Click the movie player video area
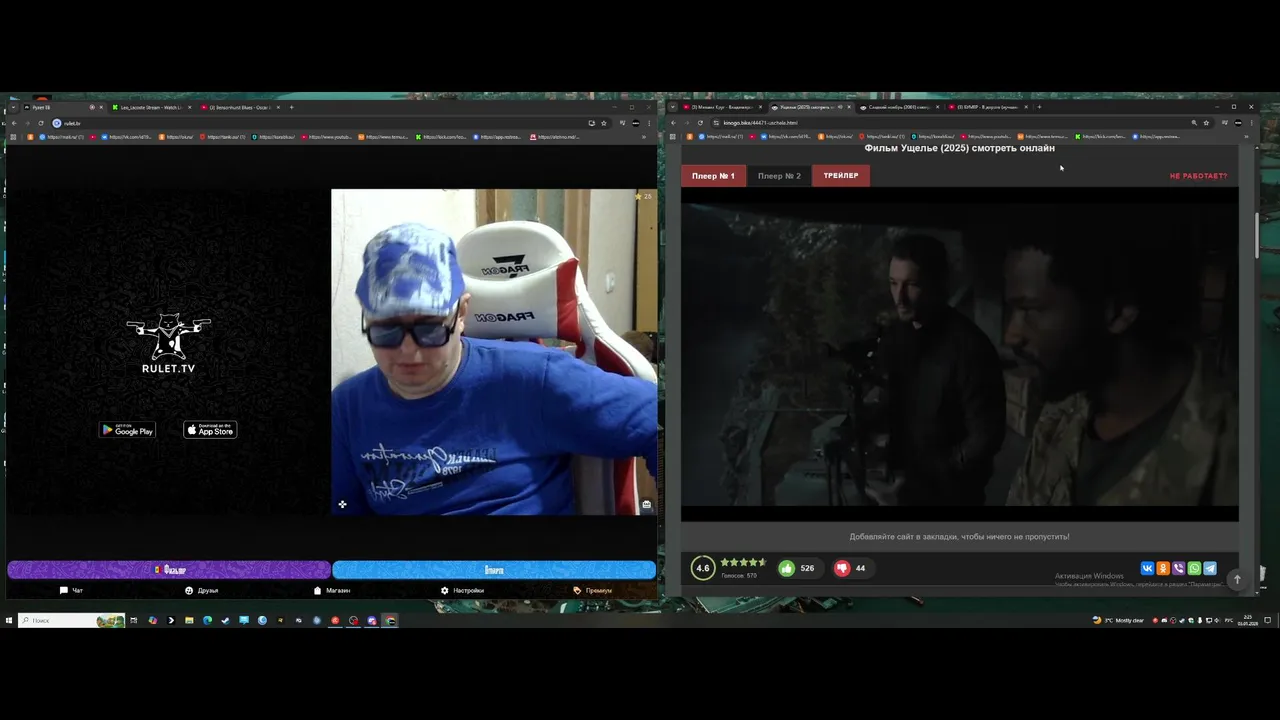1280x720 pixels. pyautogui.click(x=960, y=355)
